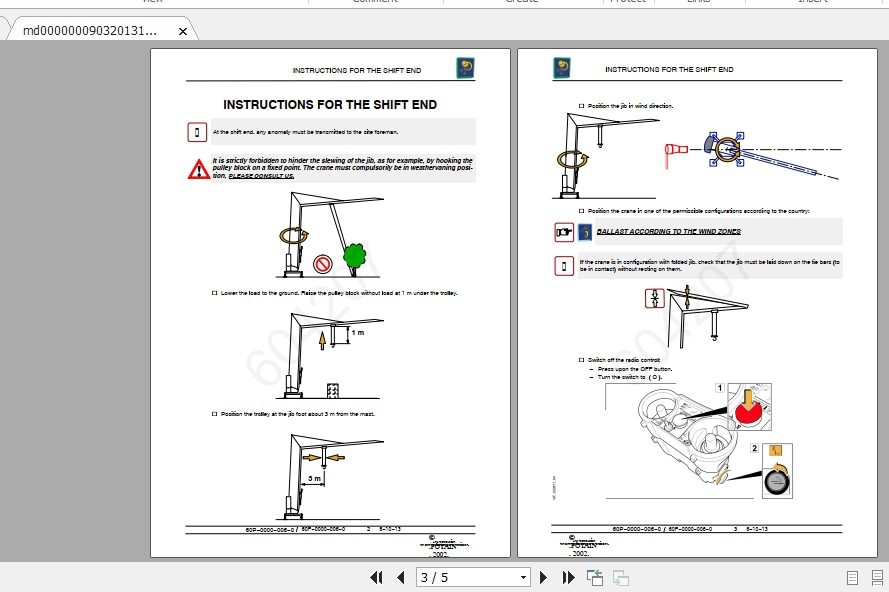Open the Create menu
The height and width of the screenshot is (592, 889).
(x=522, y=3)
